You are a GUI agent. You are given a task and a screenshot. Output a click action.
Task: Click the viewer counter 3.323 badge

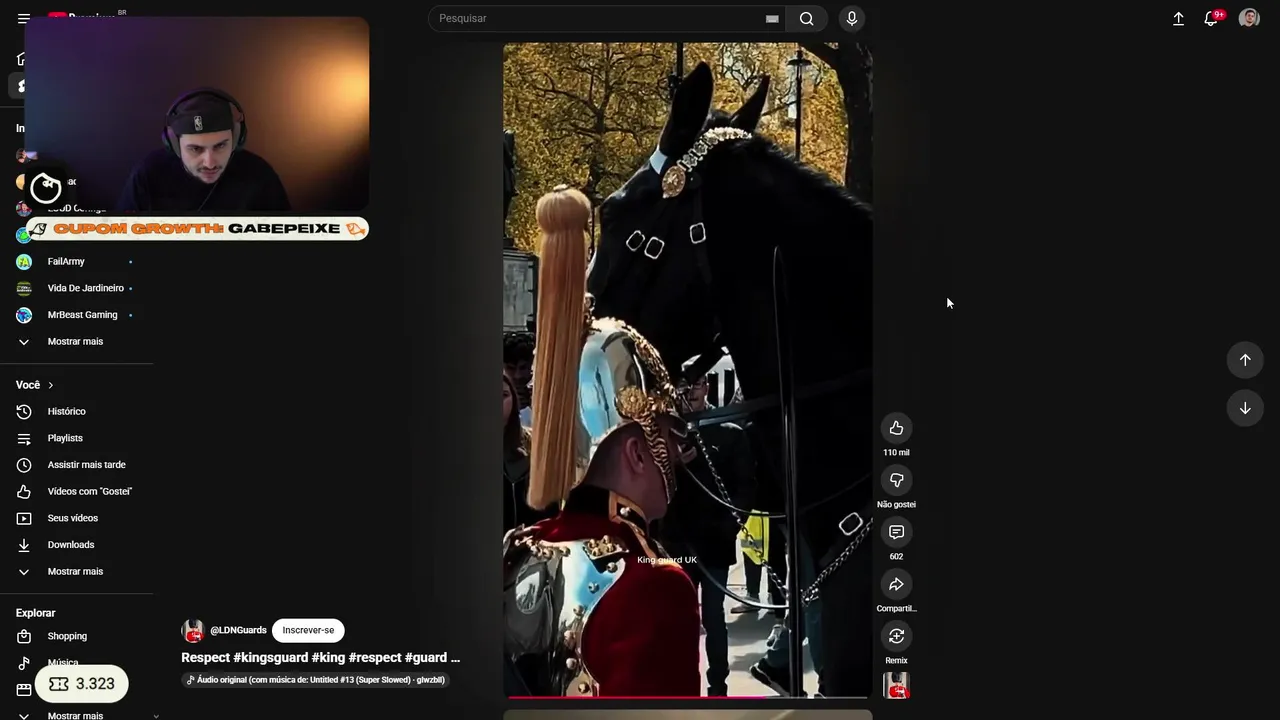(x=82, y=684)
